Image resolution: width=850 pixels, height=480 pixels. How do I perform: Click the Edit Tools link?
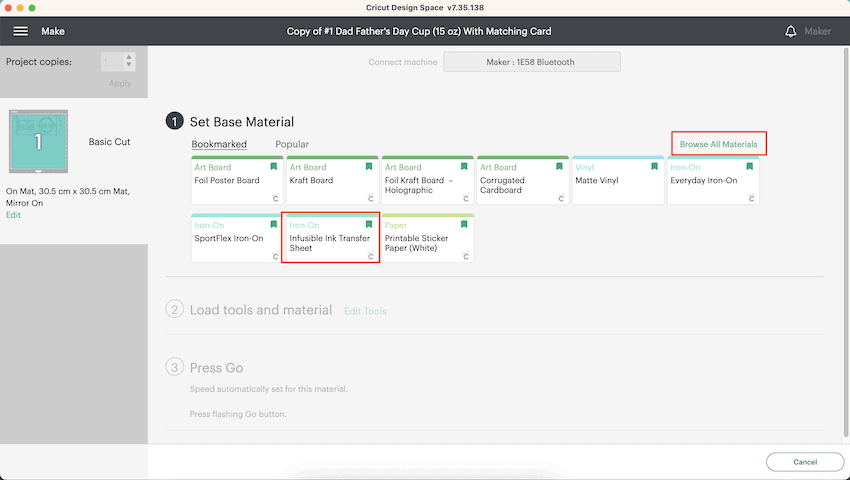click(x=365, y=311)
